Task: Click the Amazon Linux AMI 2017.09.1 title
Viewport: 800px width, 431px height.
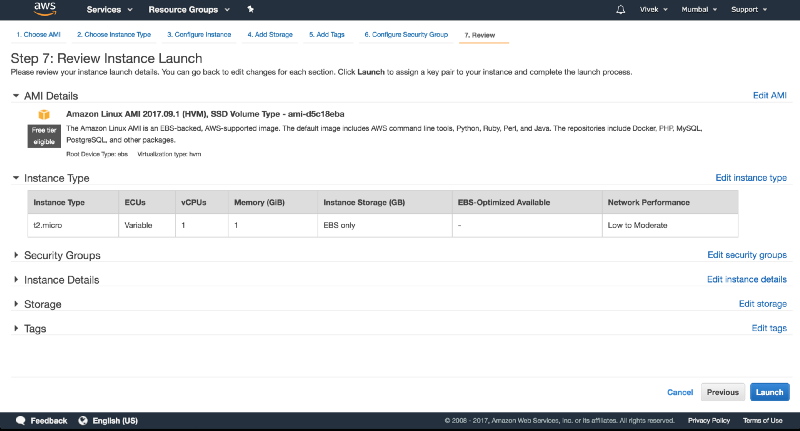Action: coord(205,114)
